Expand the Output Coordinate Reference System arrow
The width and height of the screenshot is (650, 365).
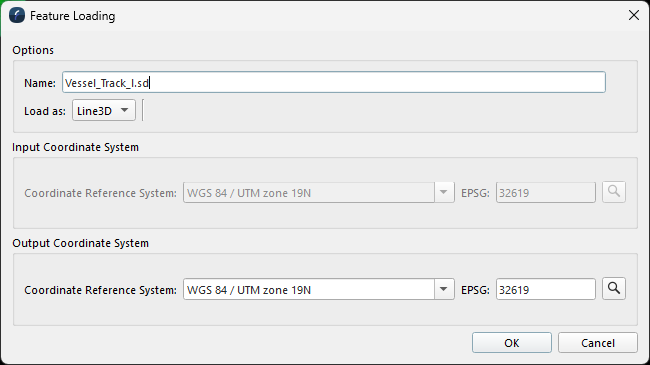444,289
